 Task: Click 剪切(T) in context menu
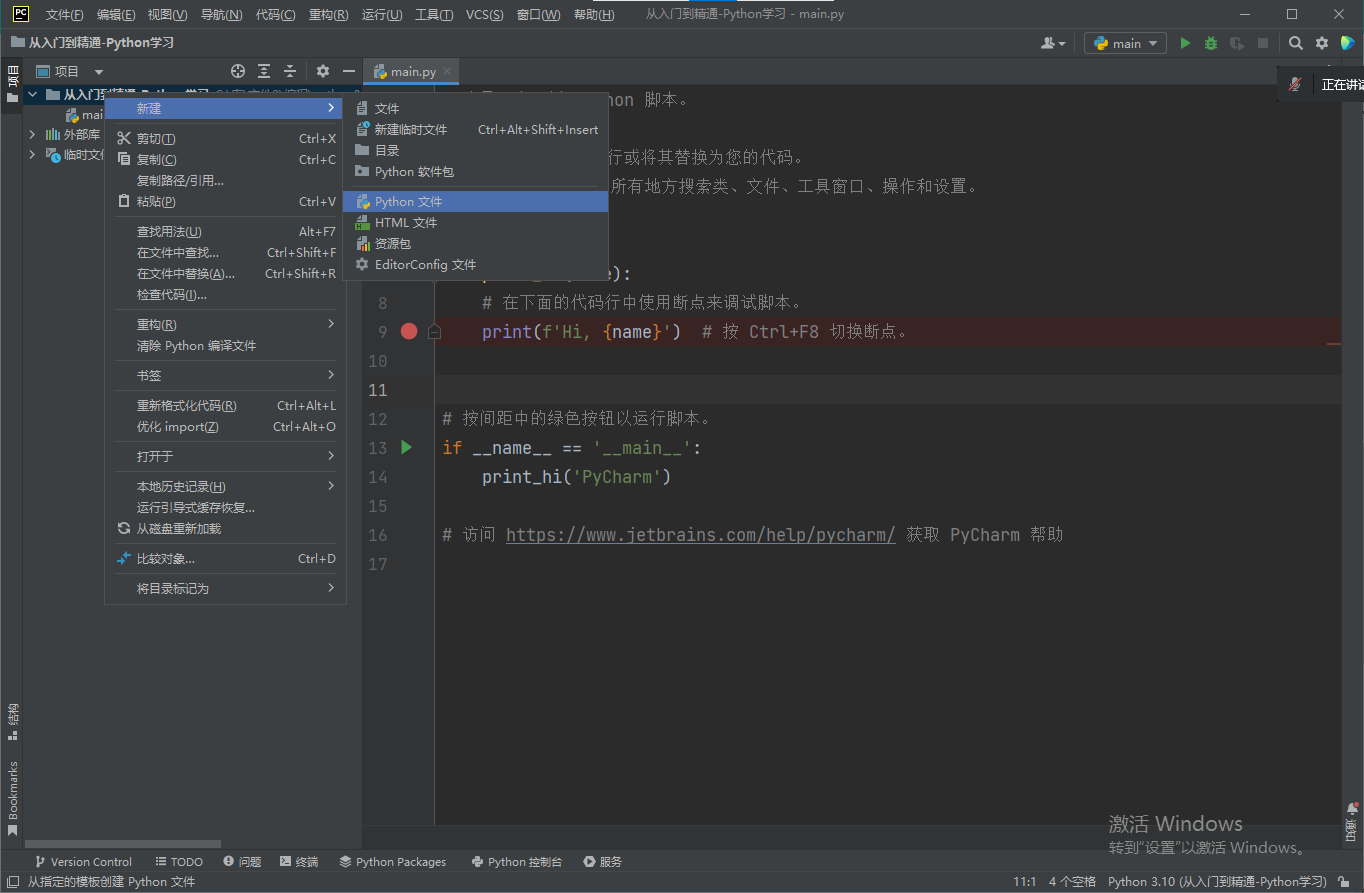(225, 139)
